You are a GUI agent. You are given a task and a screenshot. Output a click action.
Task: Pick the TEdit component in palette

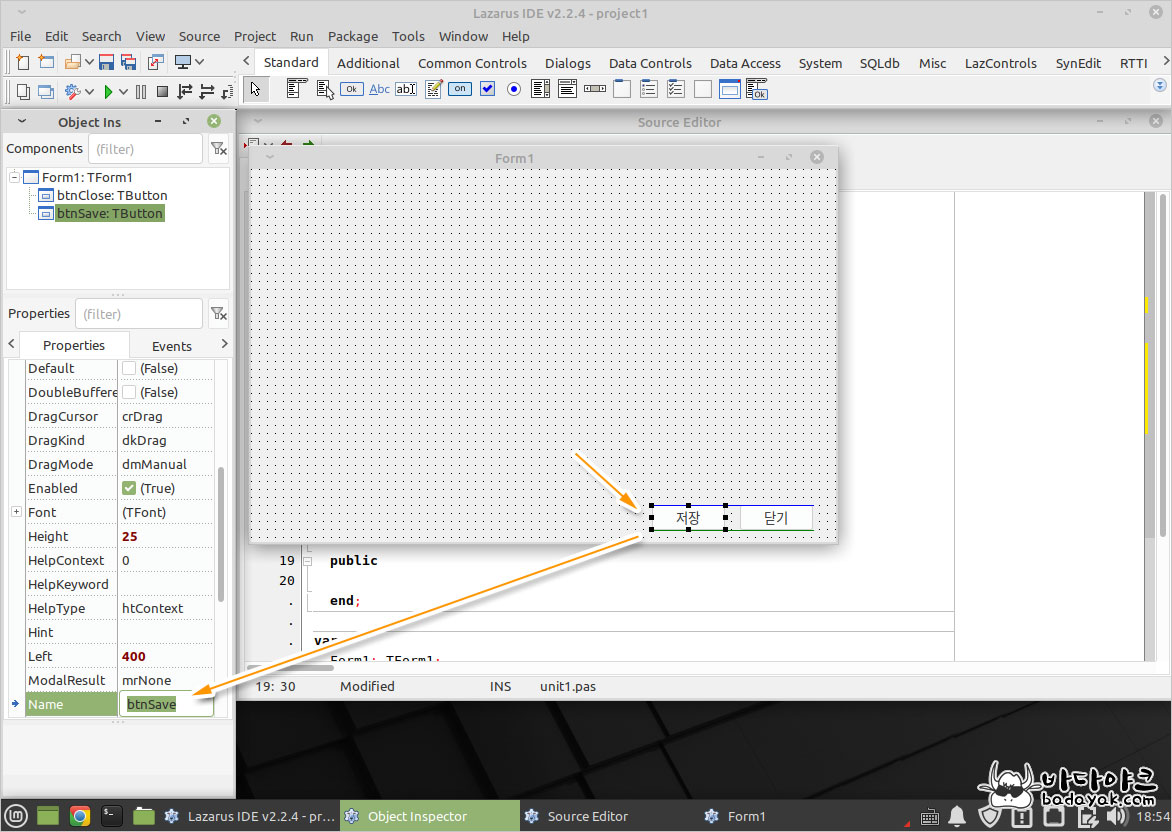coord(406,89)
